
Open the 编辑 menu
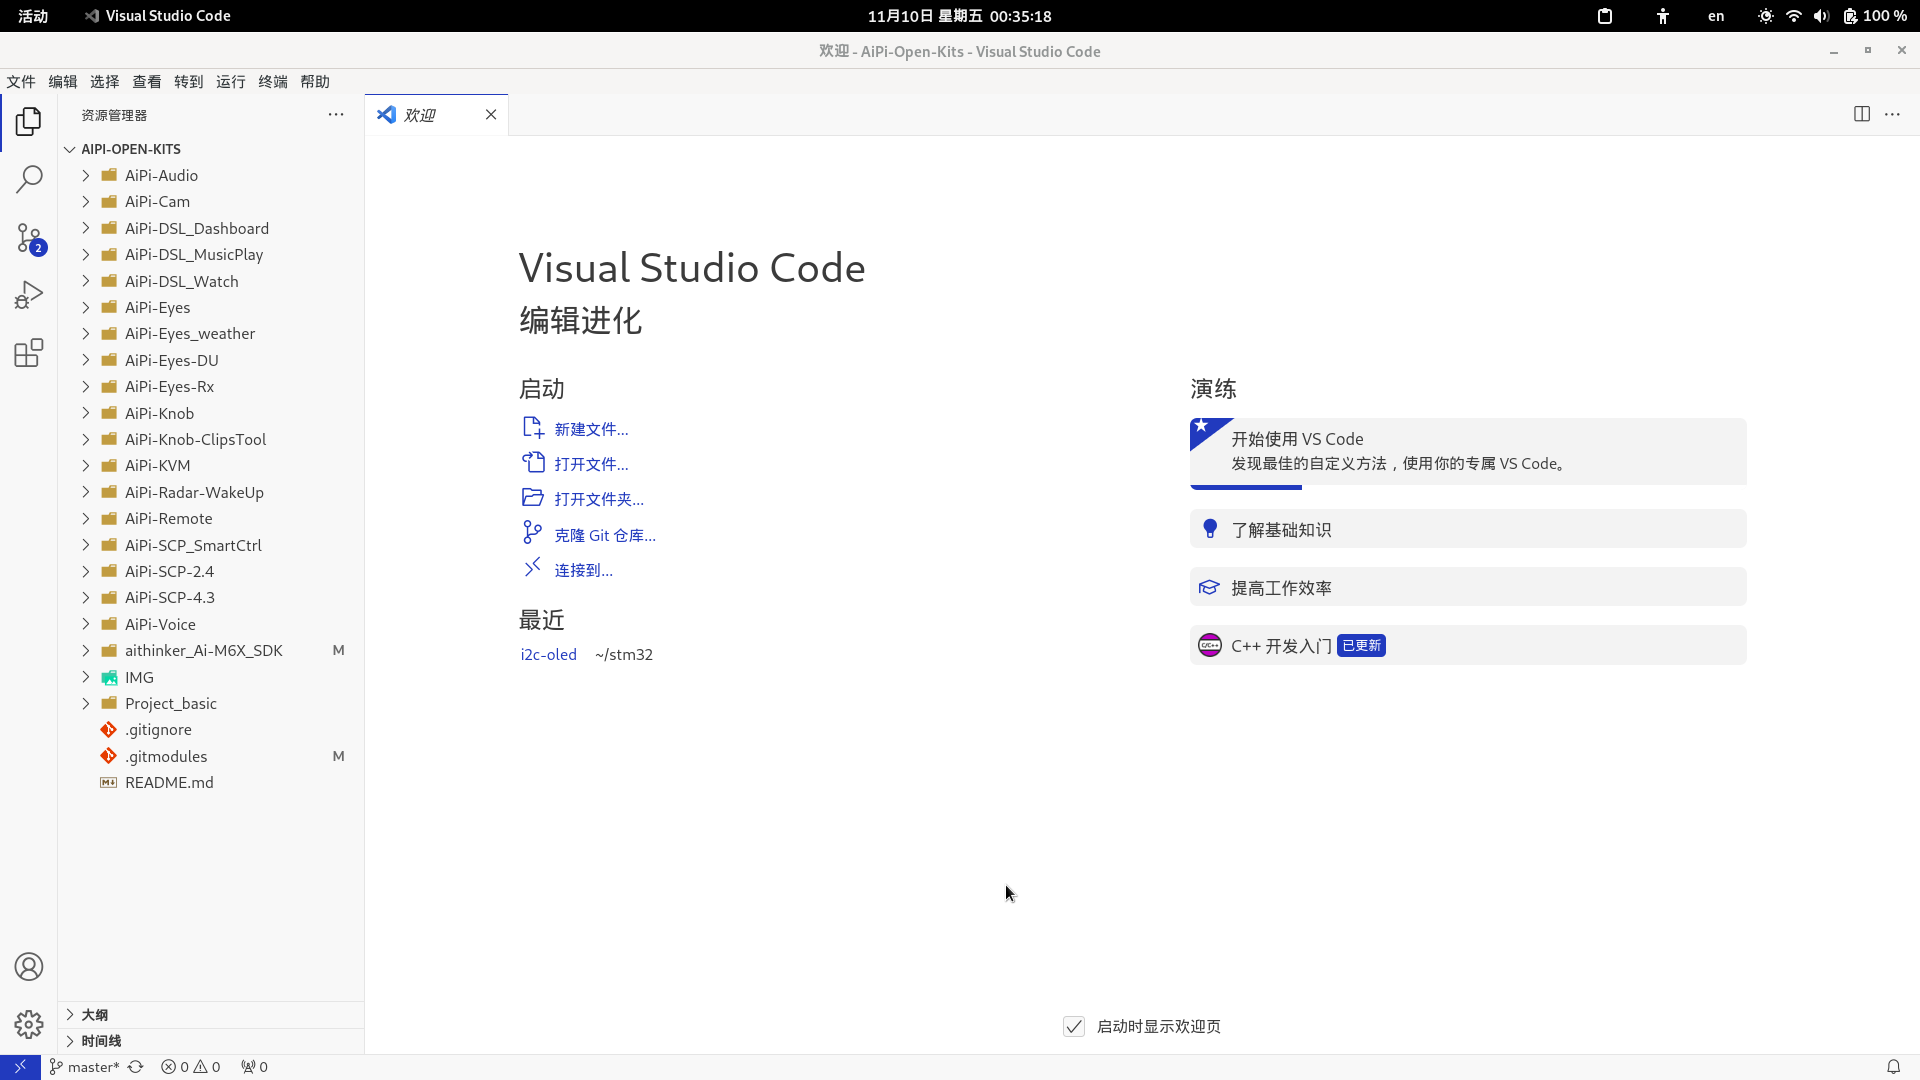coord(63,82)
